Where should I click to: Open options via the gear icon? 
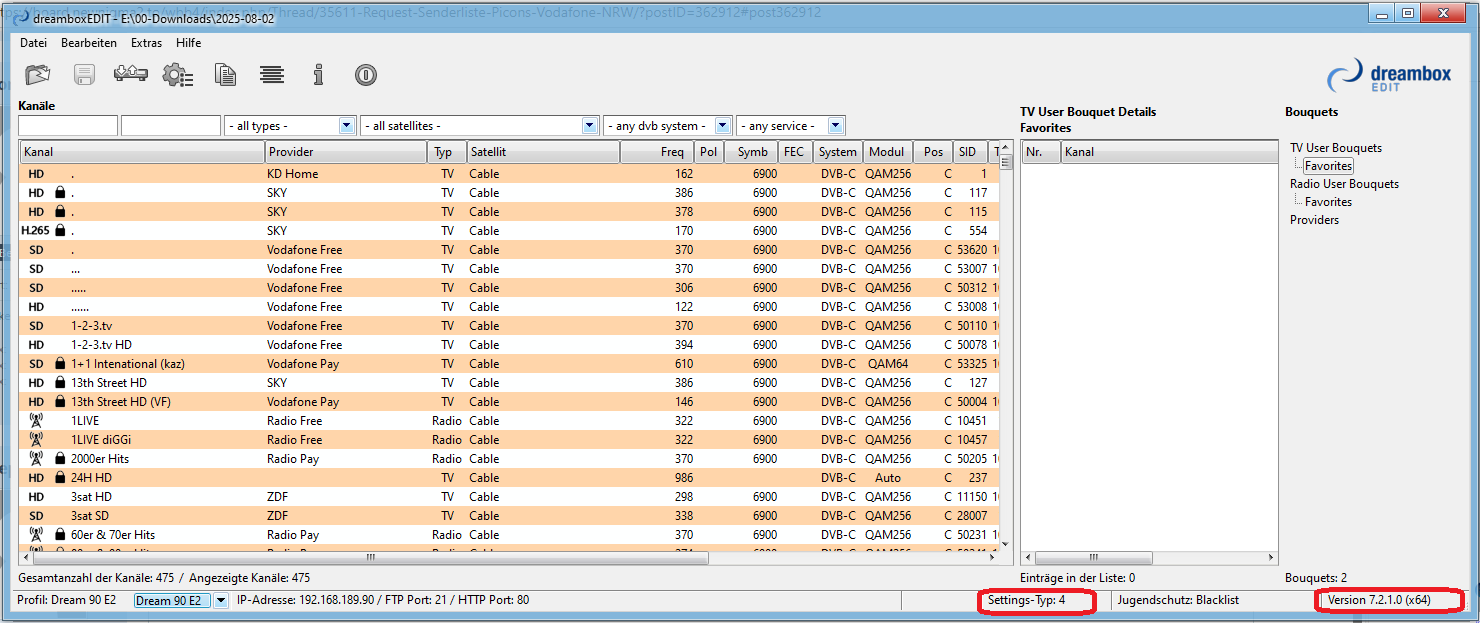[x=178, y=75]
